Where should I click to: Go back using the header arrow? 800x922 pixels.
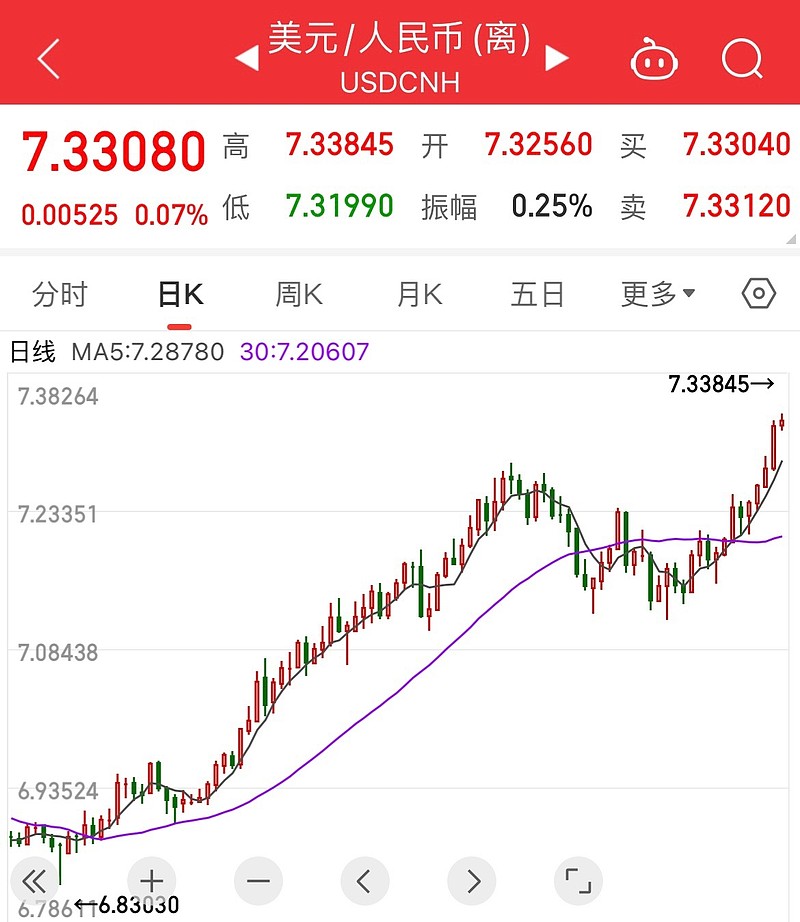point(49,59)
